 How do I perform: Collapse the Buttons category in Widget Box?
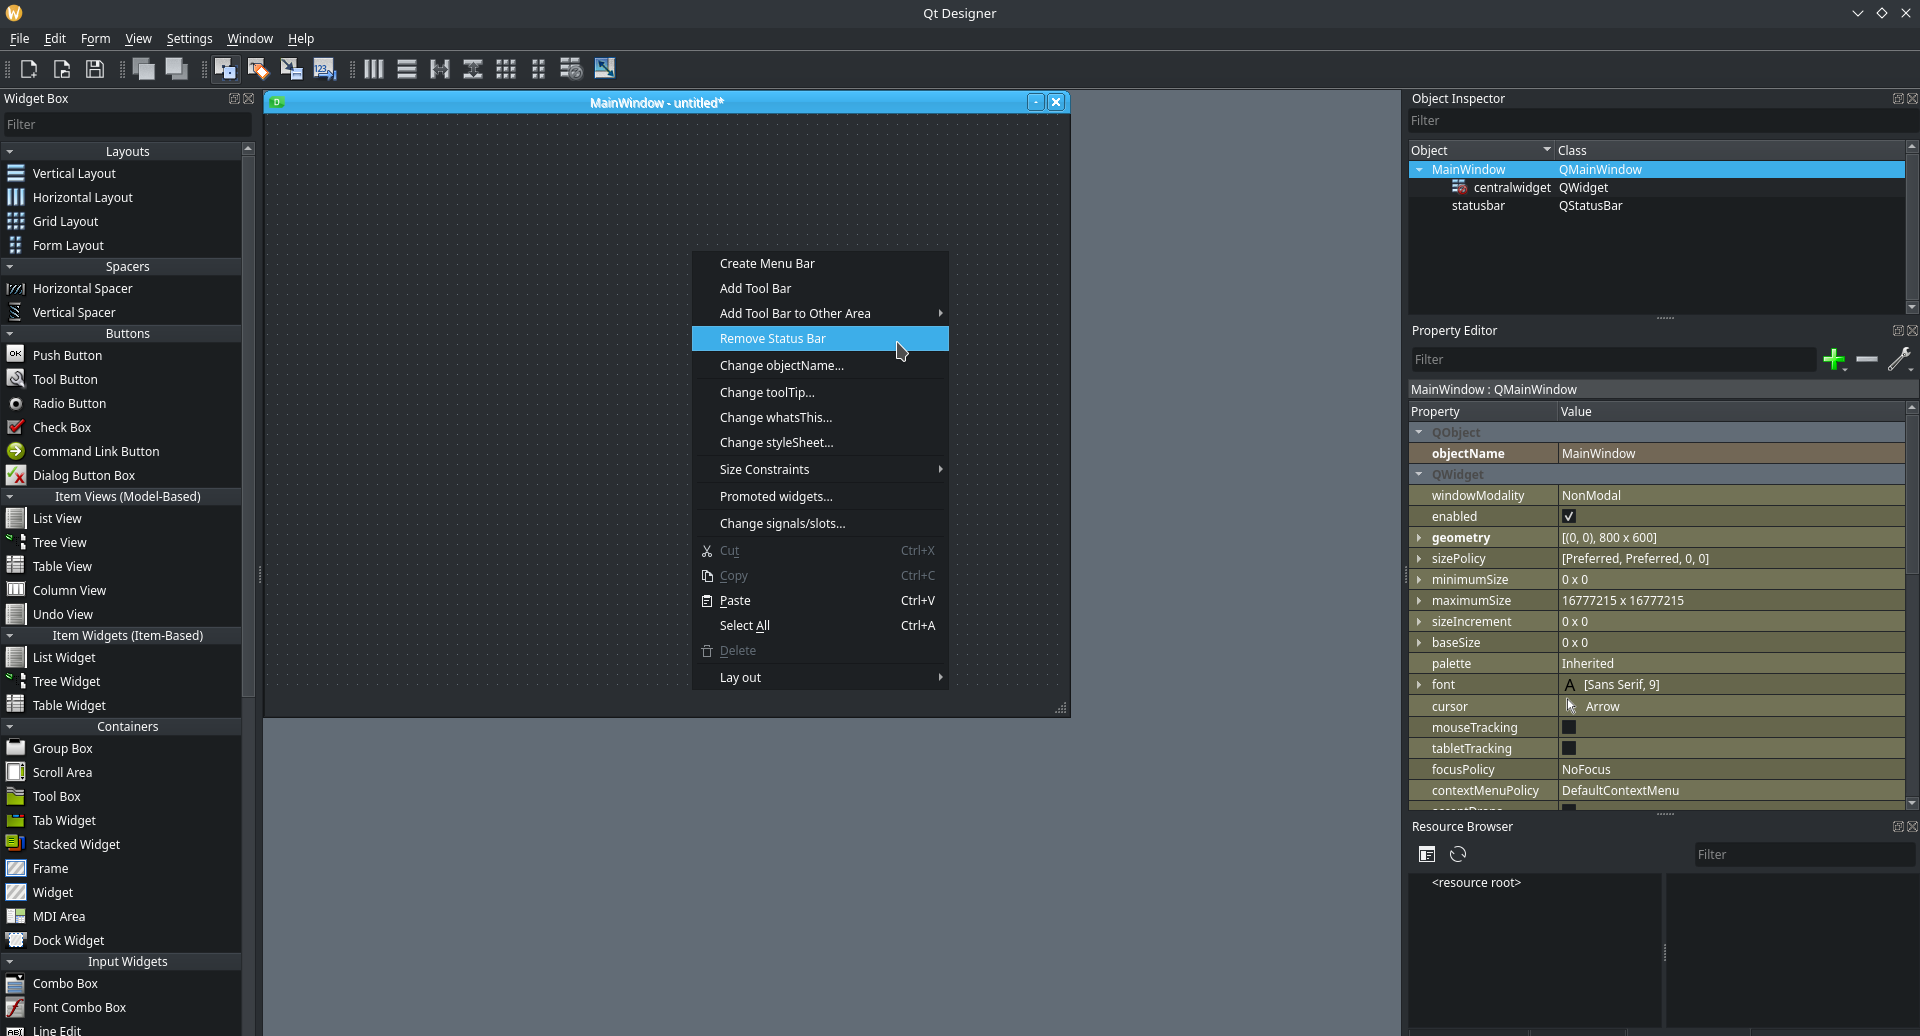[10, 334]
